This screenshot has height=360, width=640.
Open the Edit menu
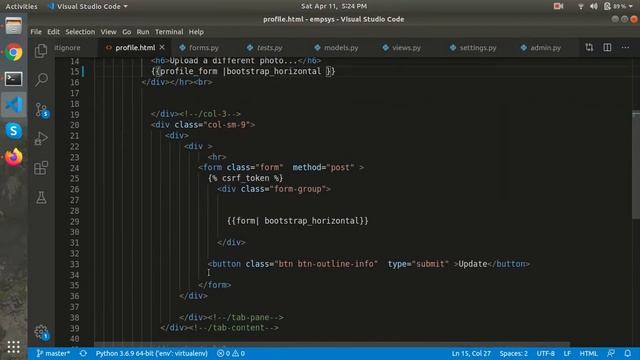pyautogui.click(x=53, y=32)
